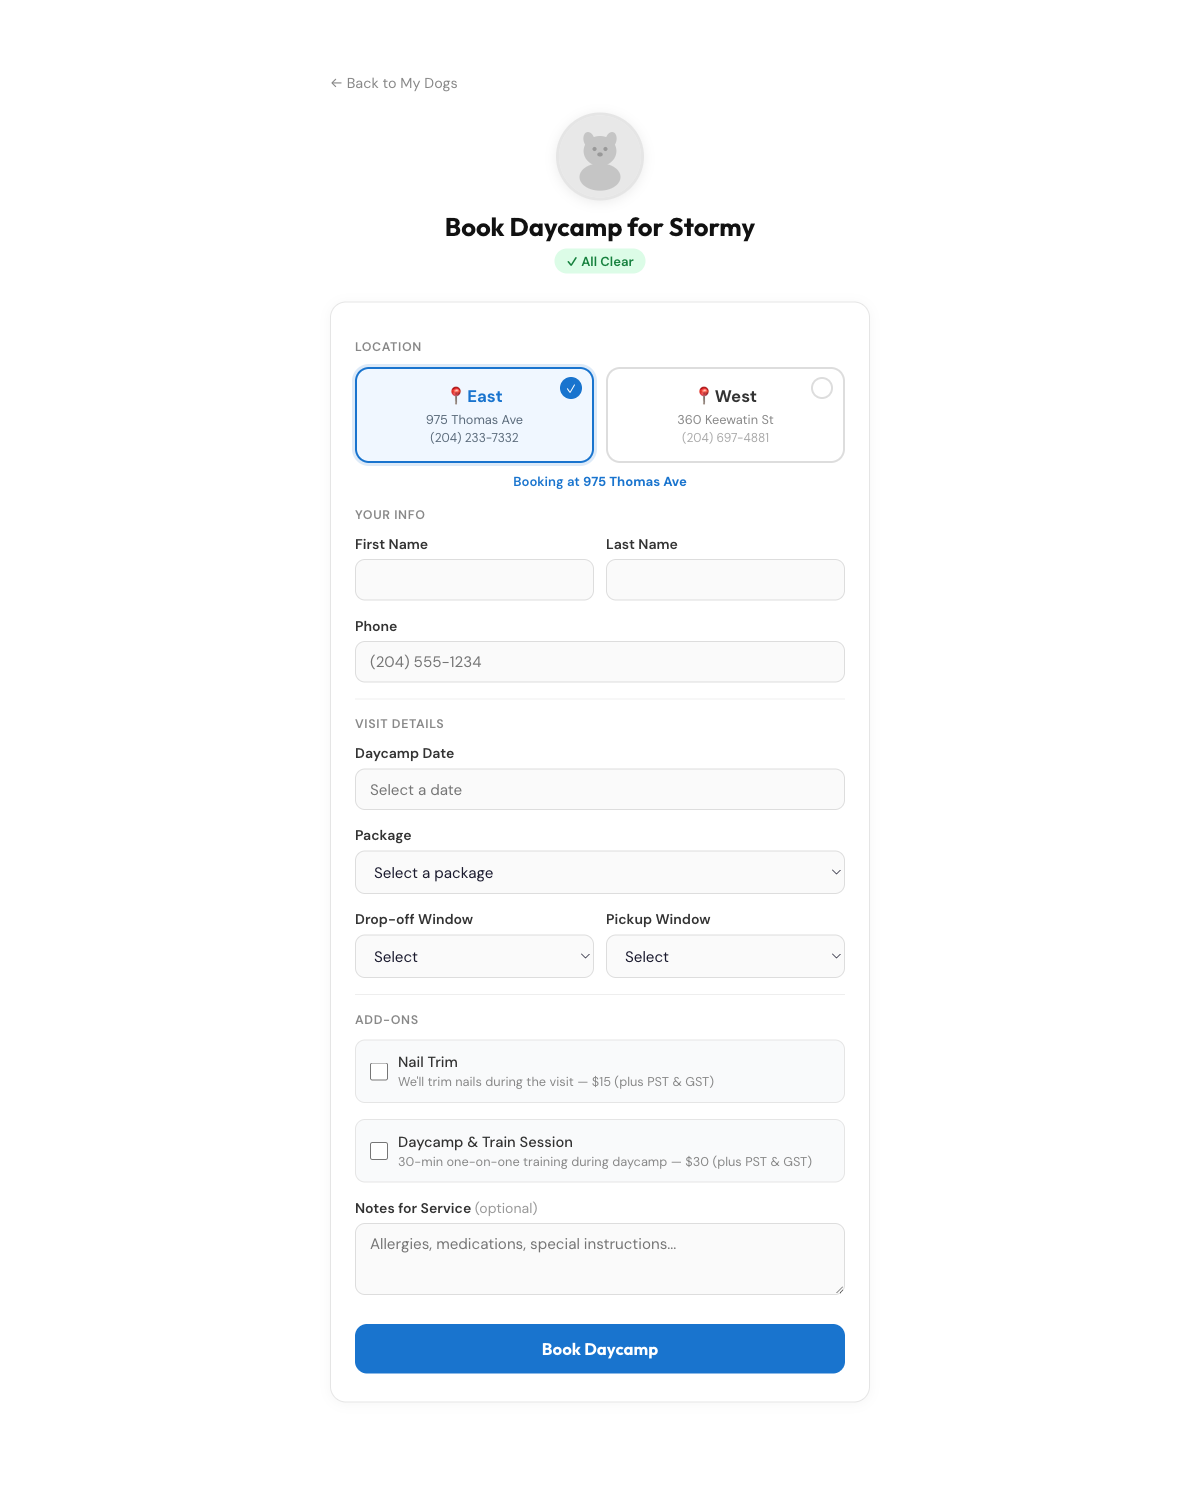Check the Daycamp & Train Session add-on
This screenshot has height=1491, width=1185.
(x=379, y=1151)
